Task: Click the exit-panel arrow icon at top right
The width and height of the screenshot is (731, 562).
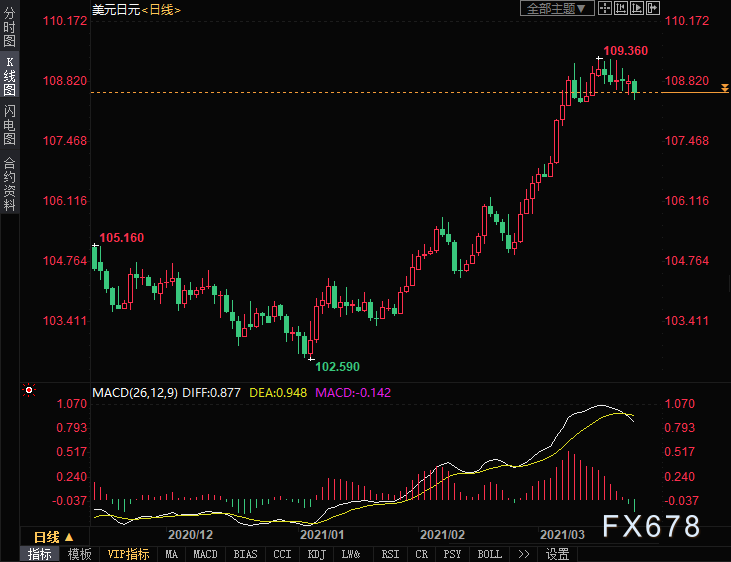Action: click(x=652, y=8)
